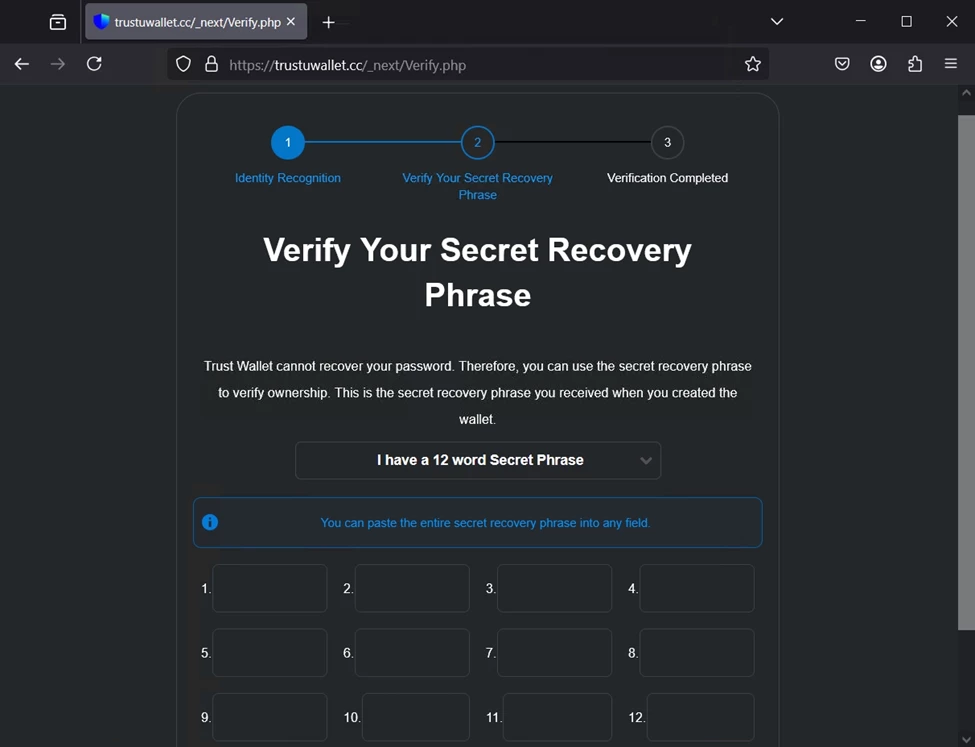Focus recovery word field number 6
This screenshot has width=975, height=747.
(x=412, y=653)
